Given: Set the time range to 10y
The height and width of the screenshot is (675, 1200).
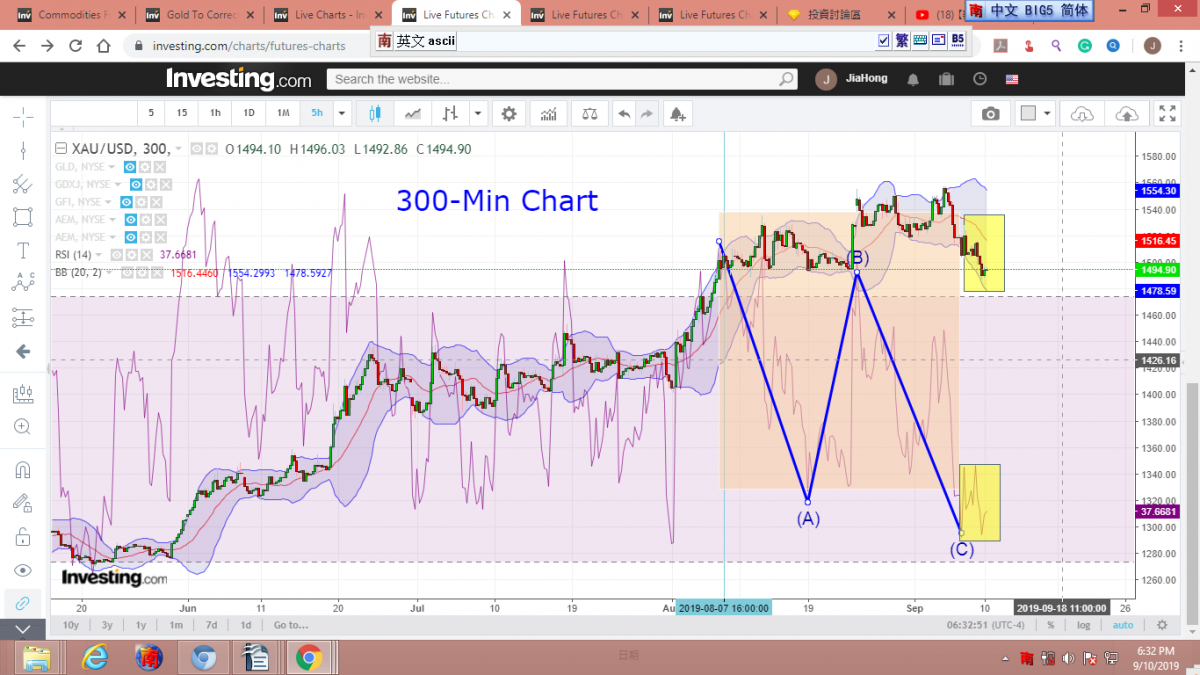Looking at the screenshot, I should (71, 625).
